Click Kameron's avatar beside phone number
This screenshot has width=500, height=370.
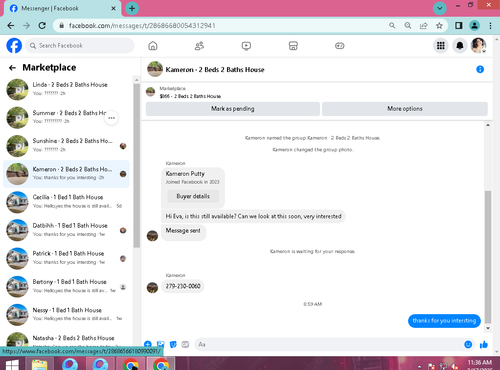pyautogui.click(x=152, y=287)
